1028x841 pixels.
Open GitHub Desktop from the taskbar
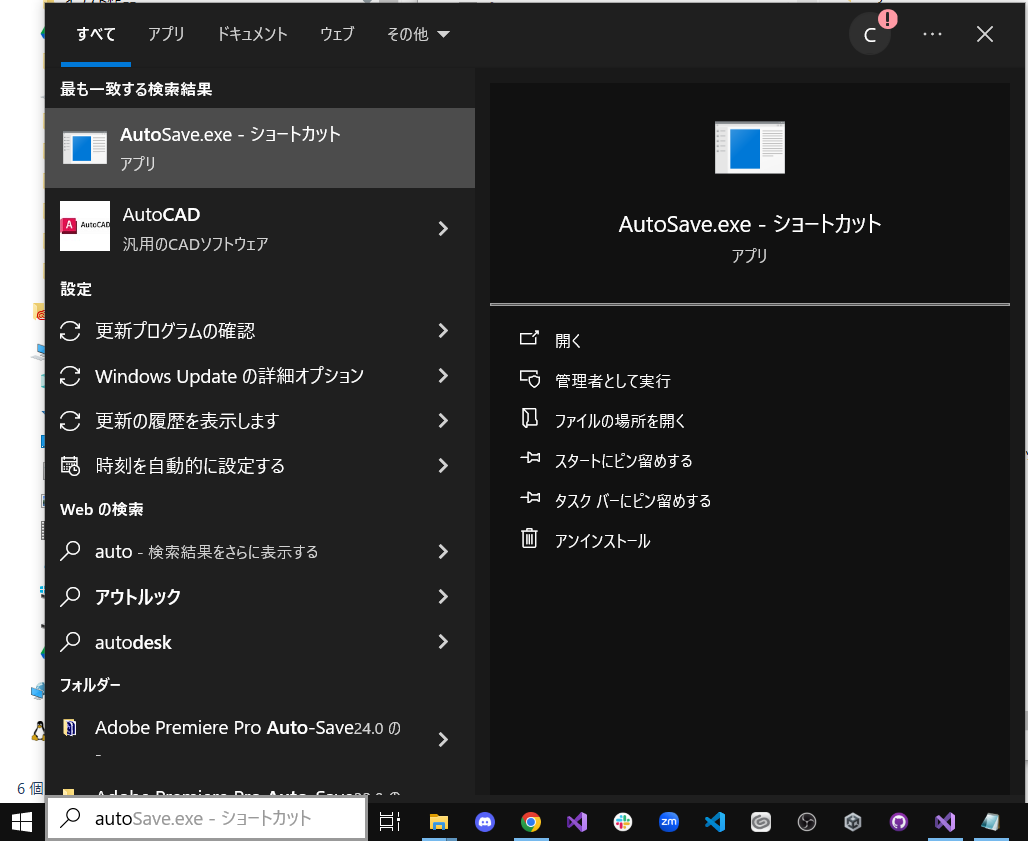pos(898,821)
